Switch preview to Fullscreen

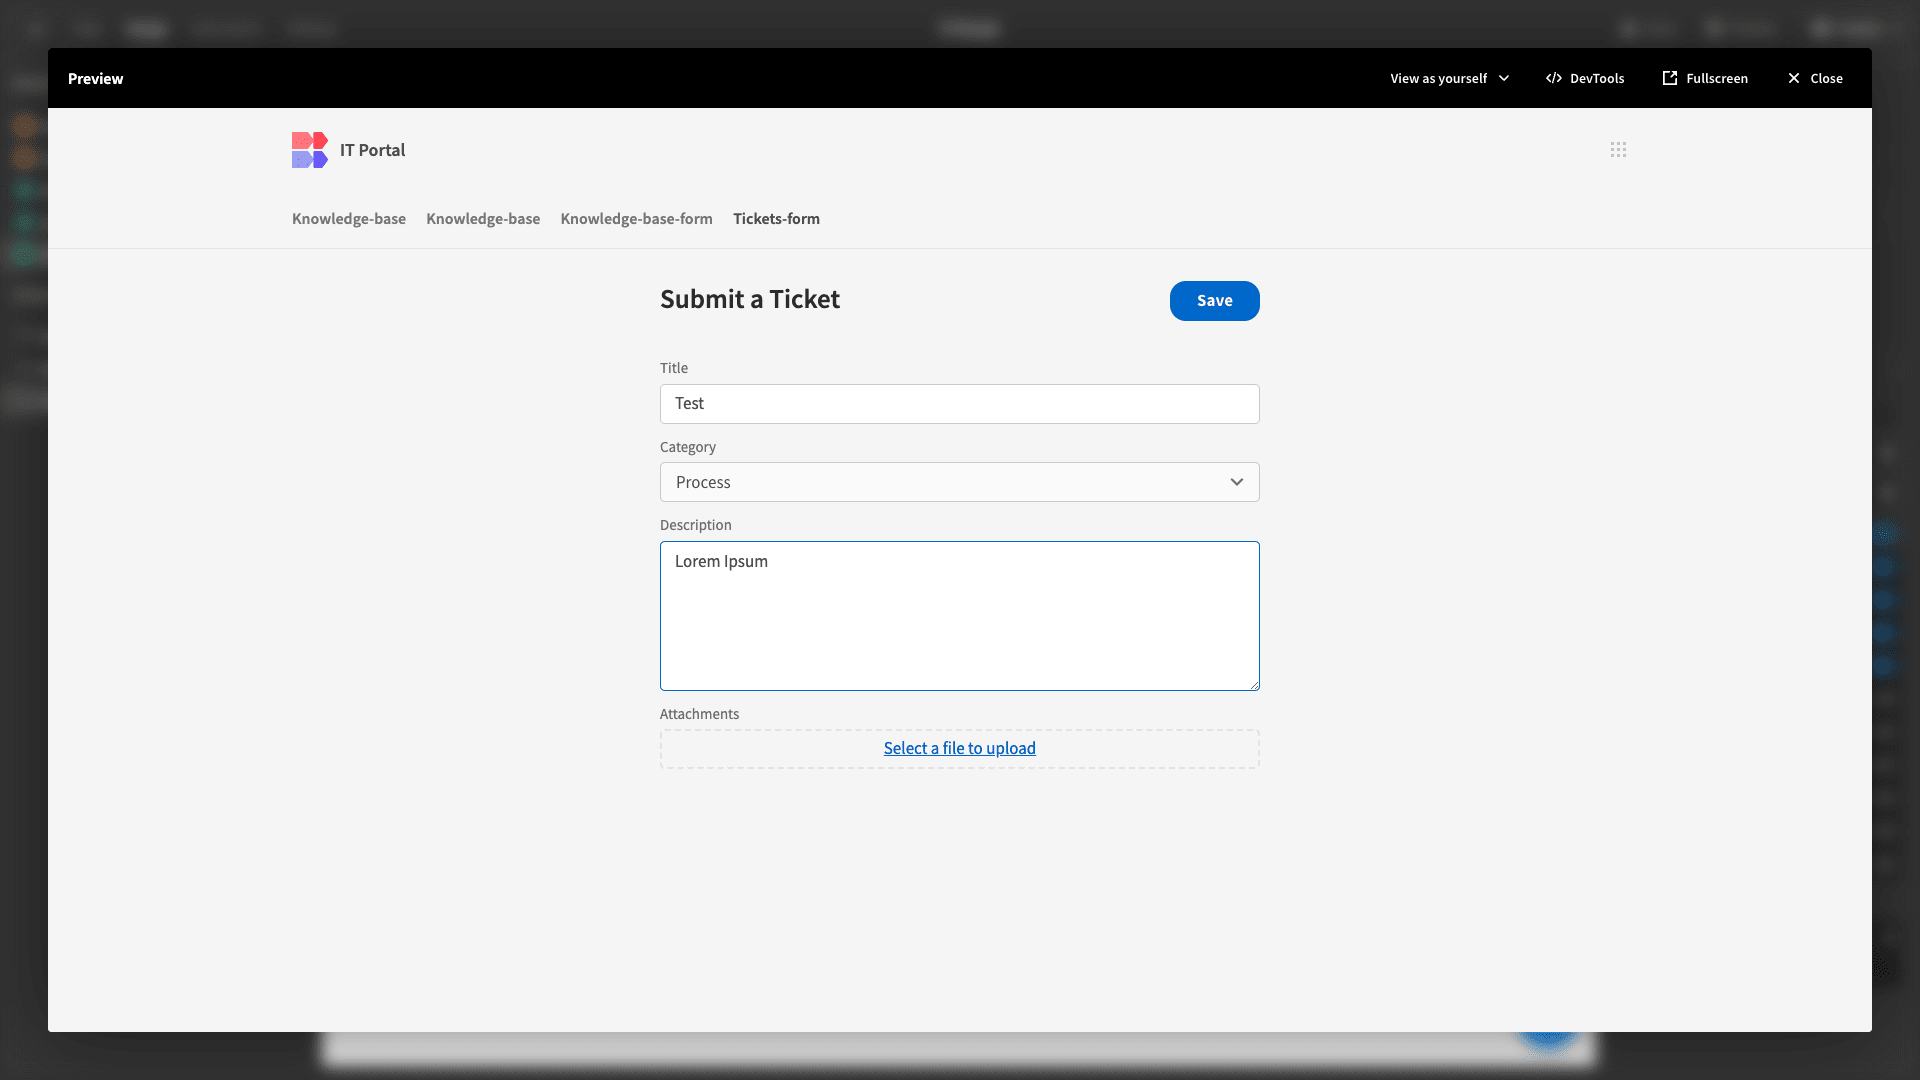pyautogui.click(x=1705, y=78)
